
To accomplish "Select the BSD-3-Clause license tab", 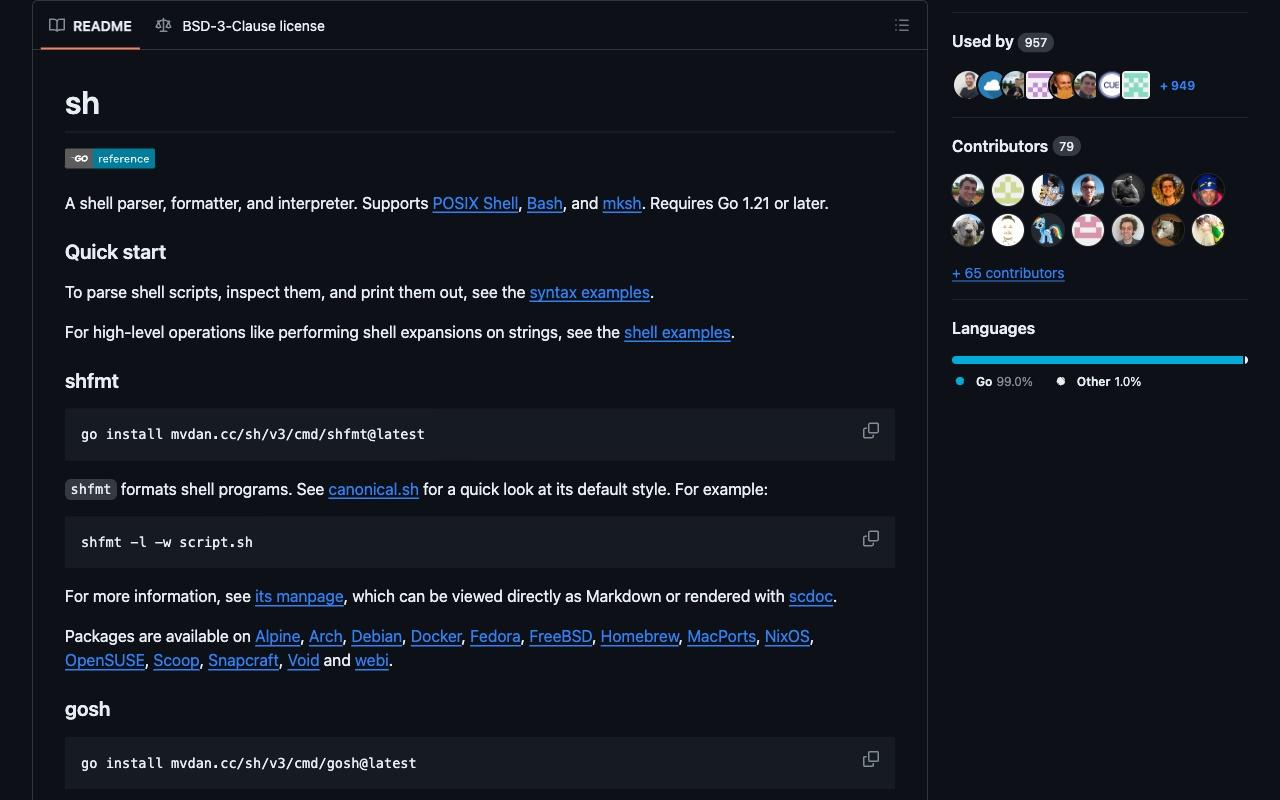I will click(240, 26).
